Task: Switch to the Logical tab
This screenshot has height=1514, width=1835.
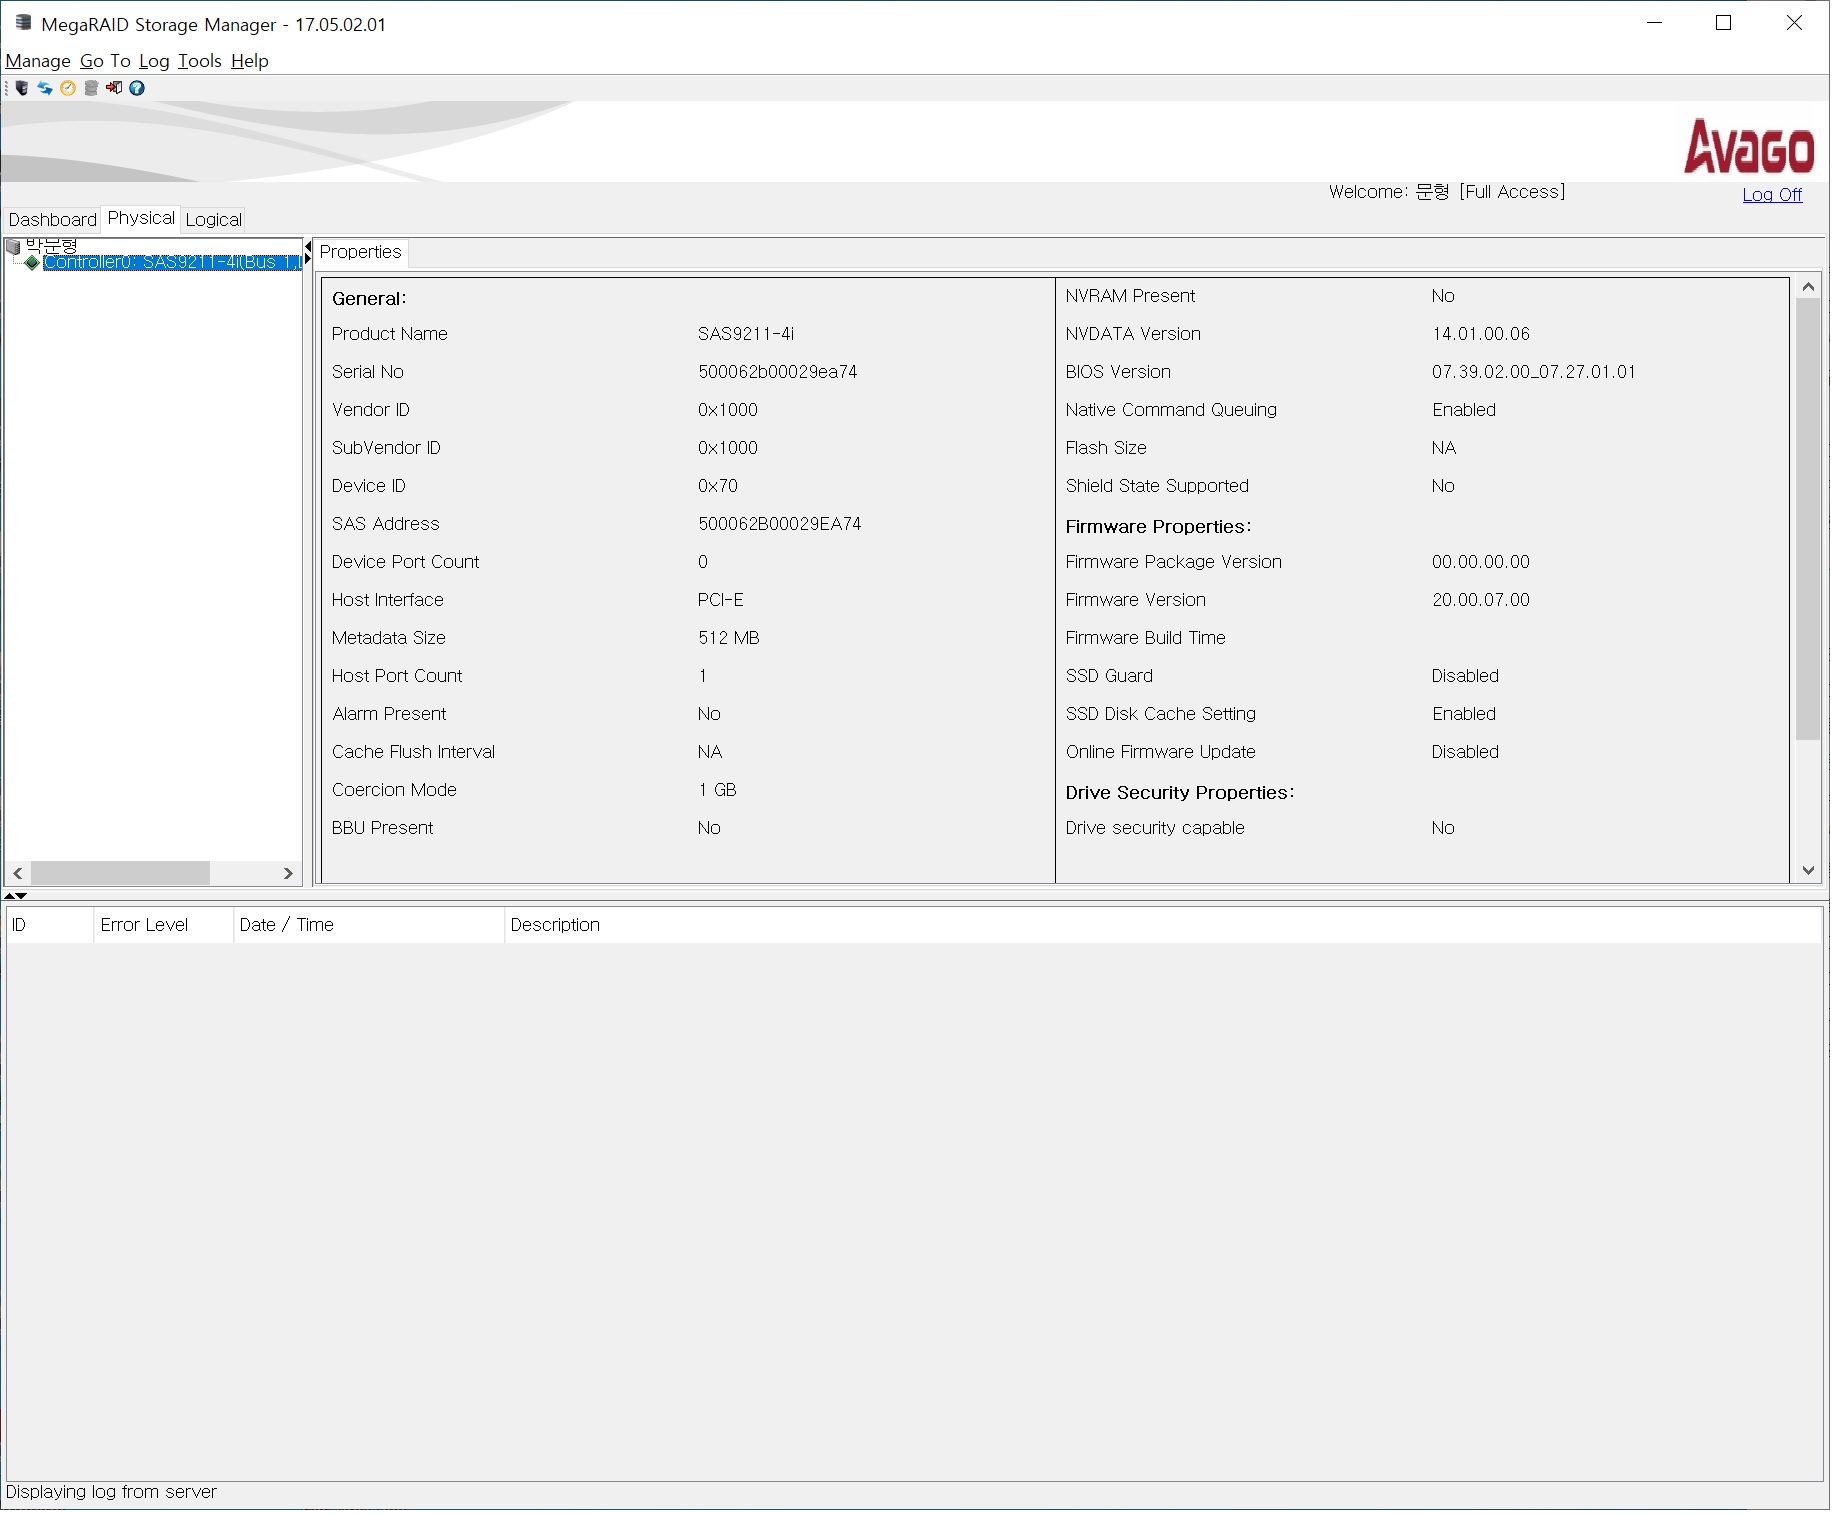Action: click(214, 220)
